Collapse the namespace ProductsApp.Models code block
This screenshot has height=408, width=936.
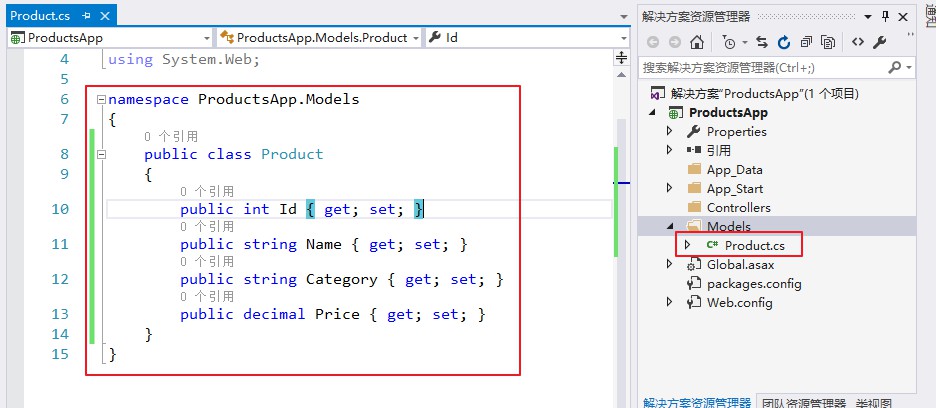coord(99,100)
